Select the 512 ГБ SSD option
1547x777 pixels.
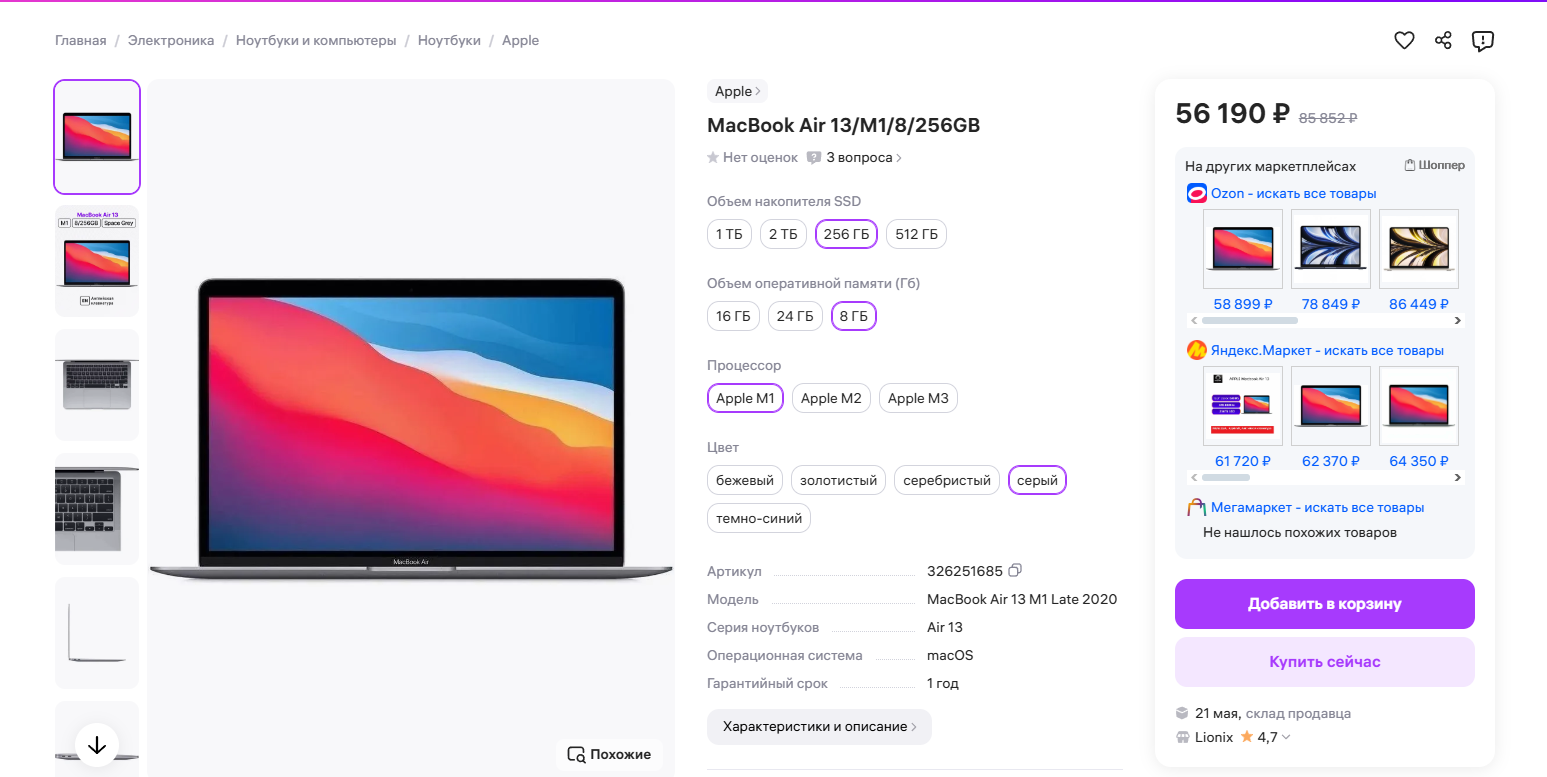(x=916, y=235)
